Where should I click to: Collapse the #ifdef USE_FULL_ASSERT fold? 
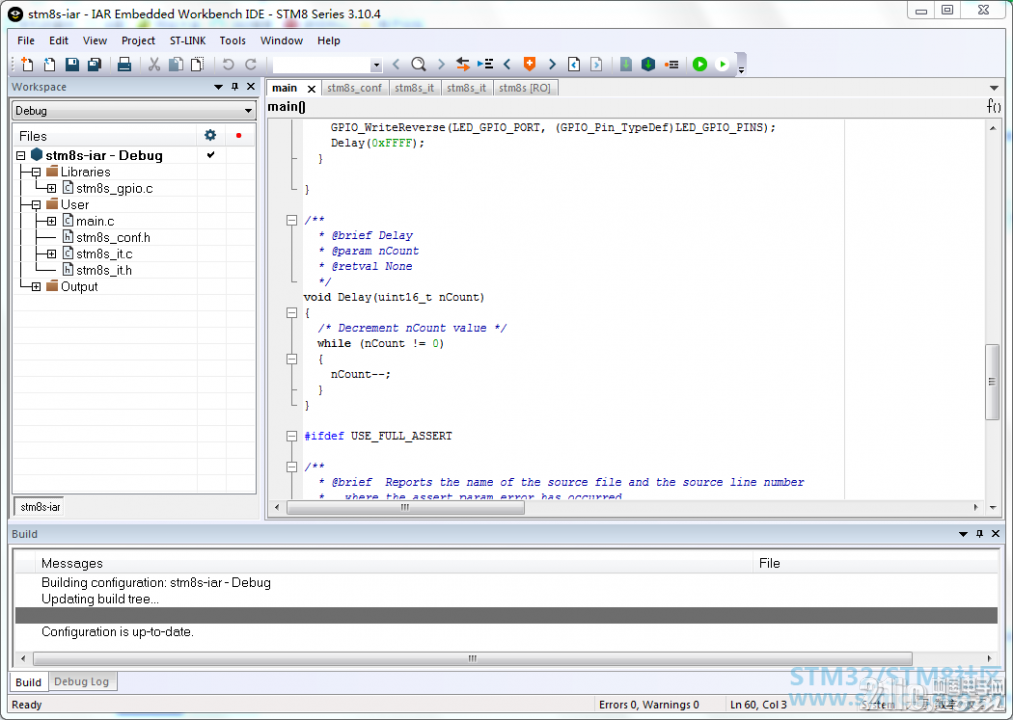click(292, 436)
